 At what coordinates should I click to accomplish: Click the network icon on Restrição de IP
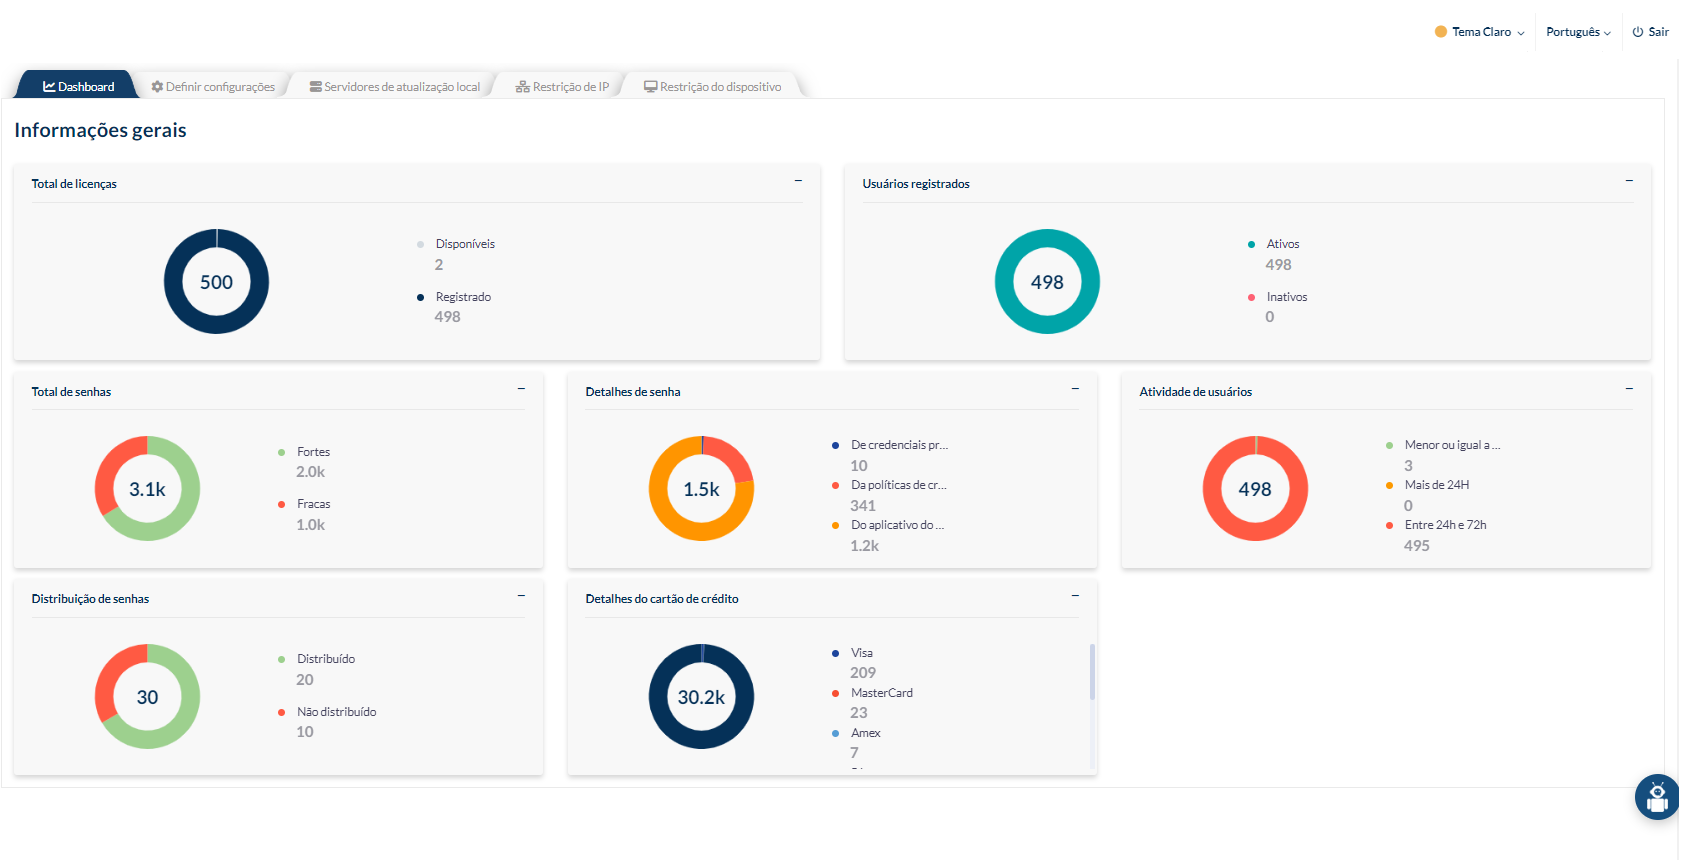point(522,87)
